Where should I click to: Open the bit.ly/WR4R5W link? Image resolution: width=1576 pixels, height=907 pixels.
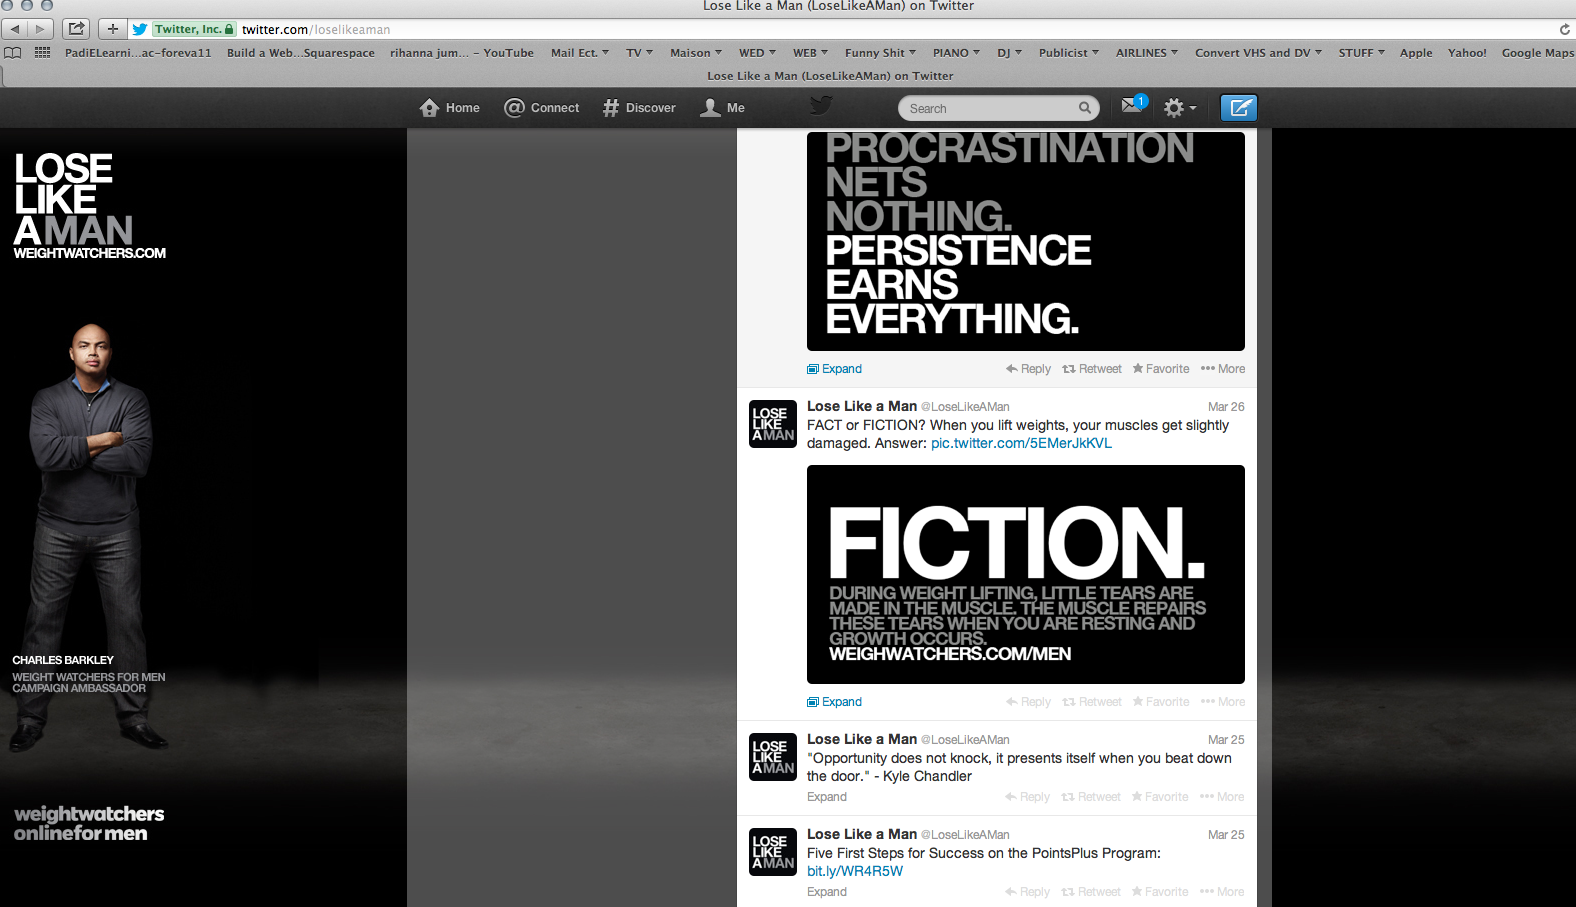pyautogui.click(x=855, y=871)
